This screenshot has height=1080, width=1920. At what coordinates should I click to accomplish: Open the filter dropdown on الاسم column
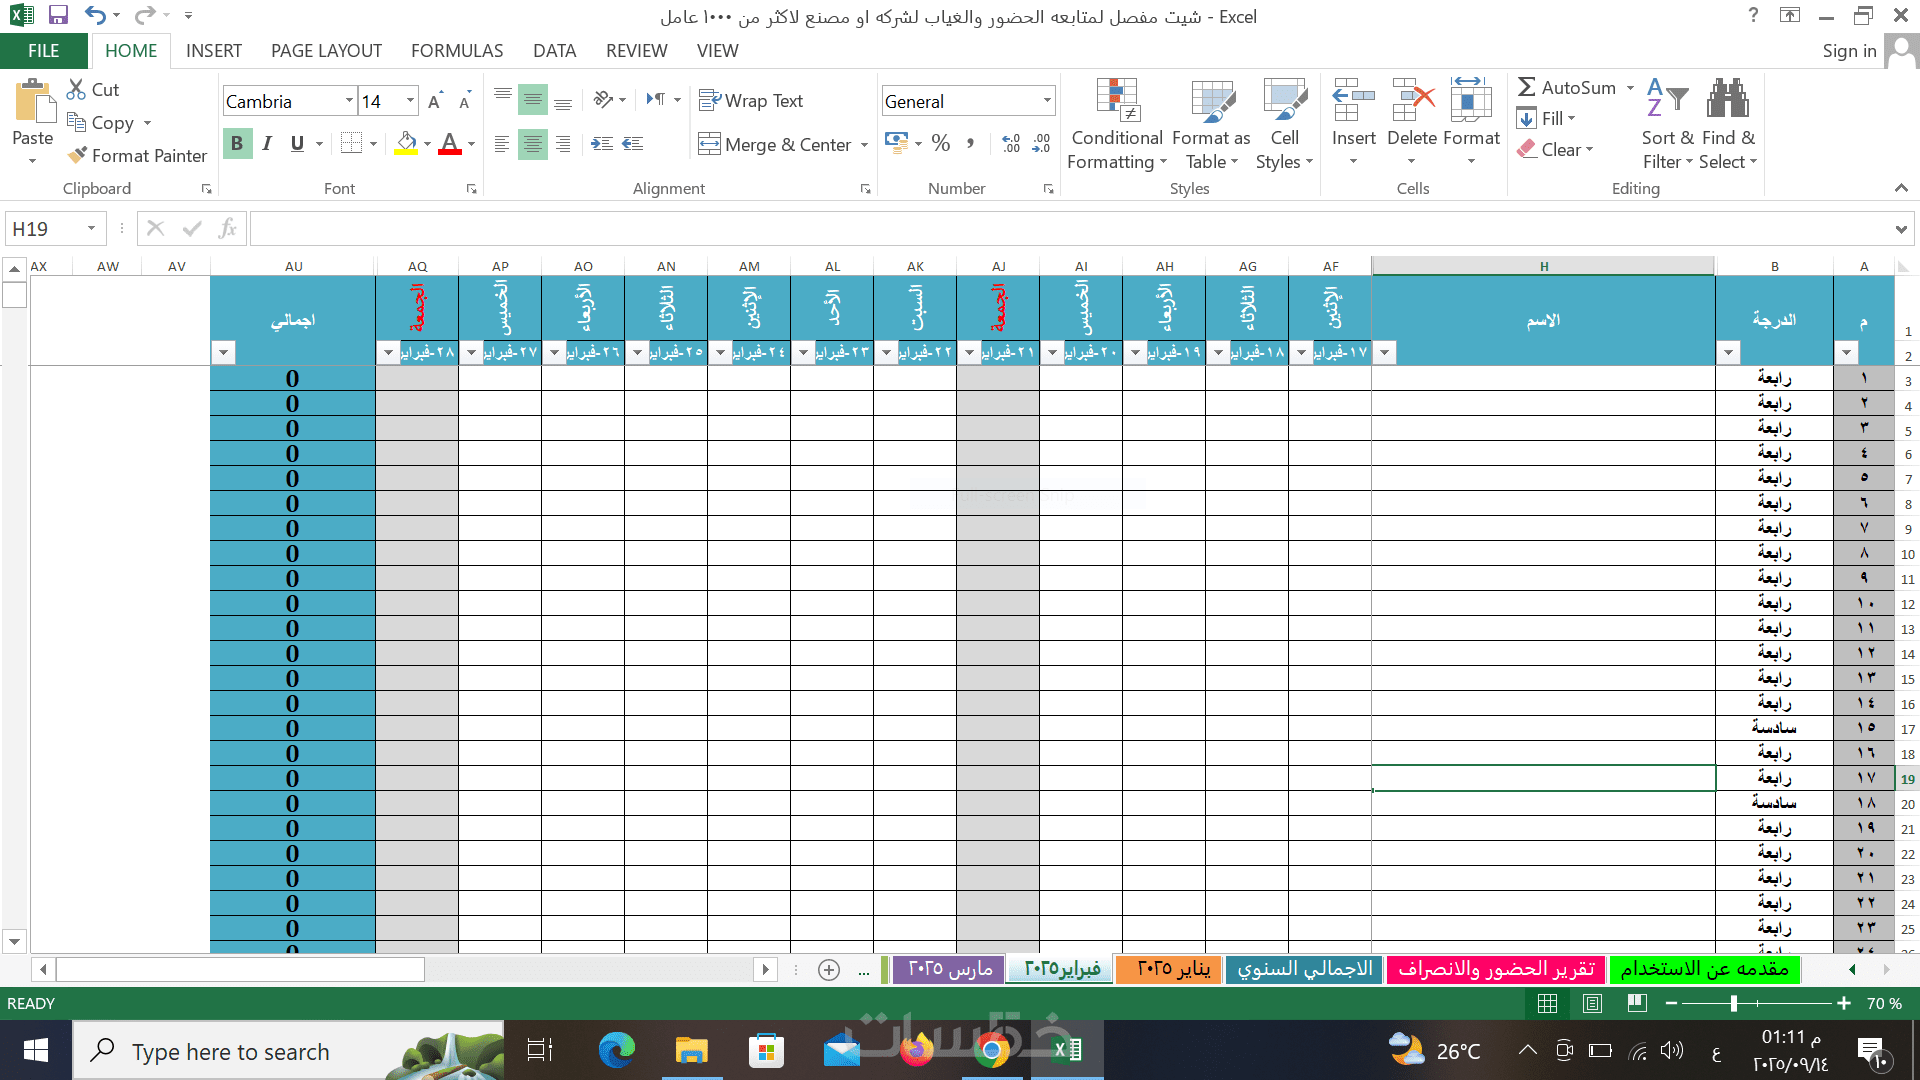click(1385, 352)
